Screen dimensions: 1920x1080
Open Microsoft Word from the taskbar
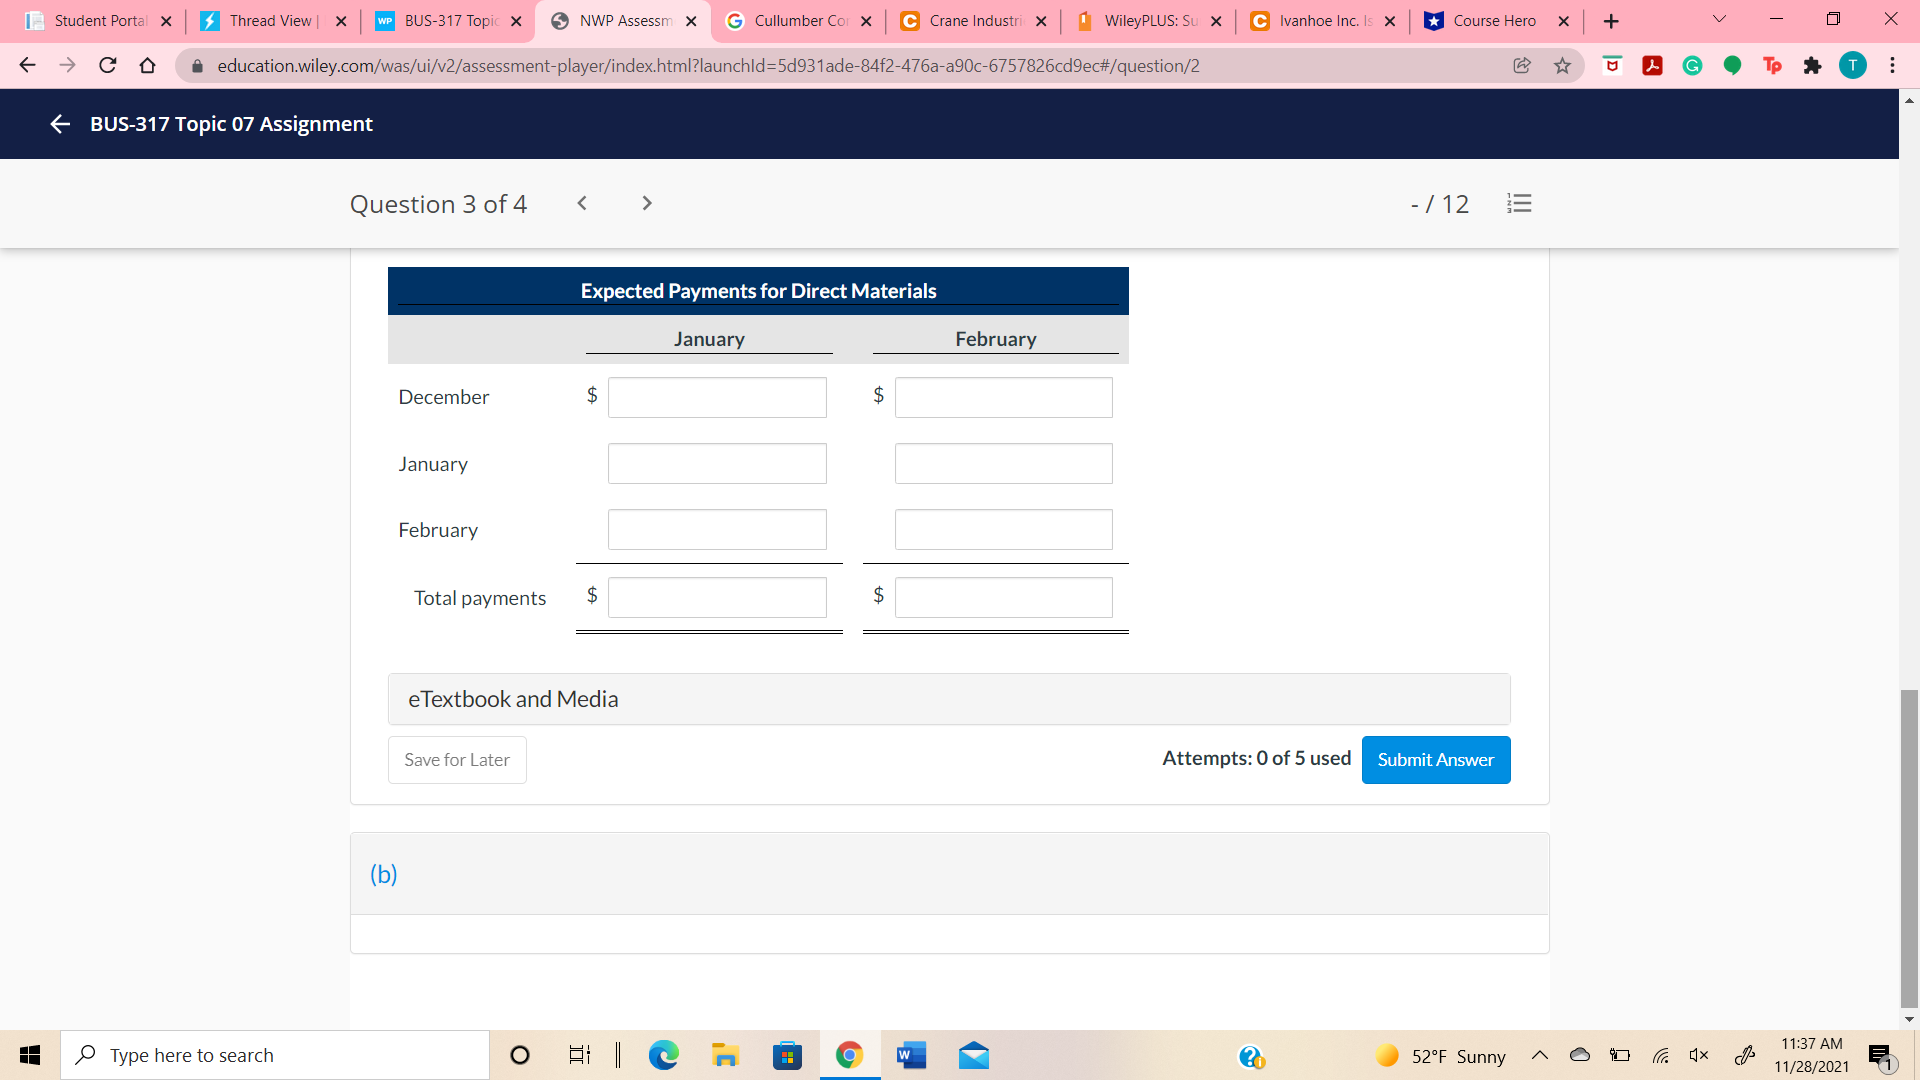[911, 1055]
